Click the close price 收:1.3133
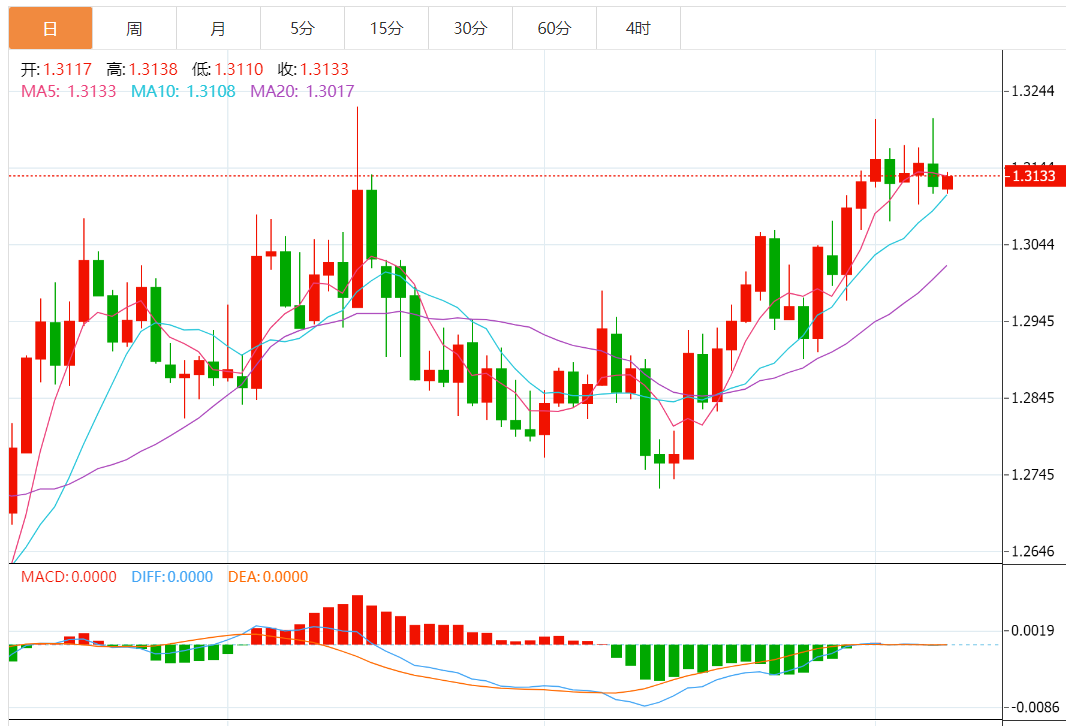 (x=313, y=69)
